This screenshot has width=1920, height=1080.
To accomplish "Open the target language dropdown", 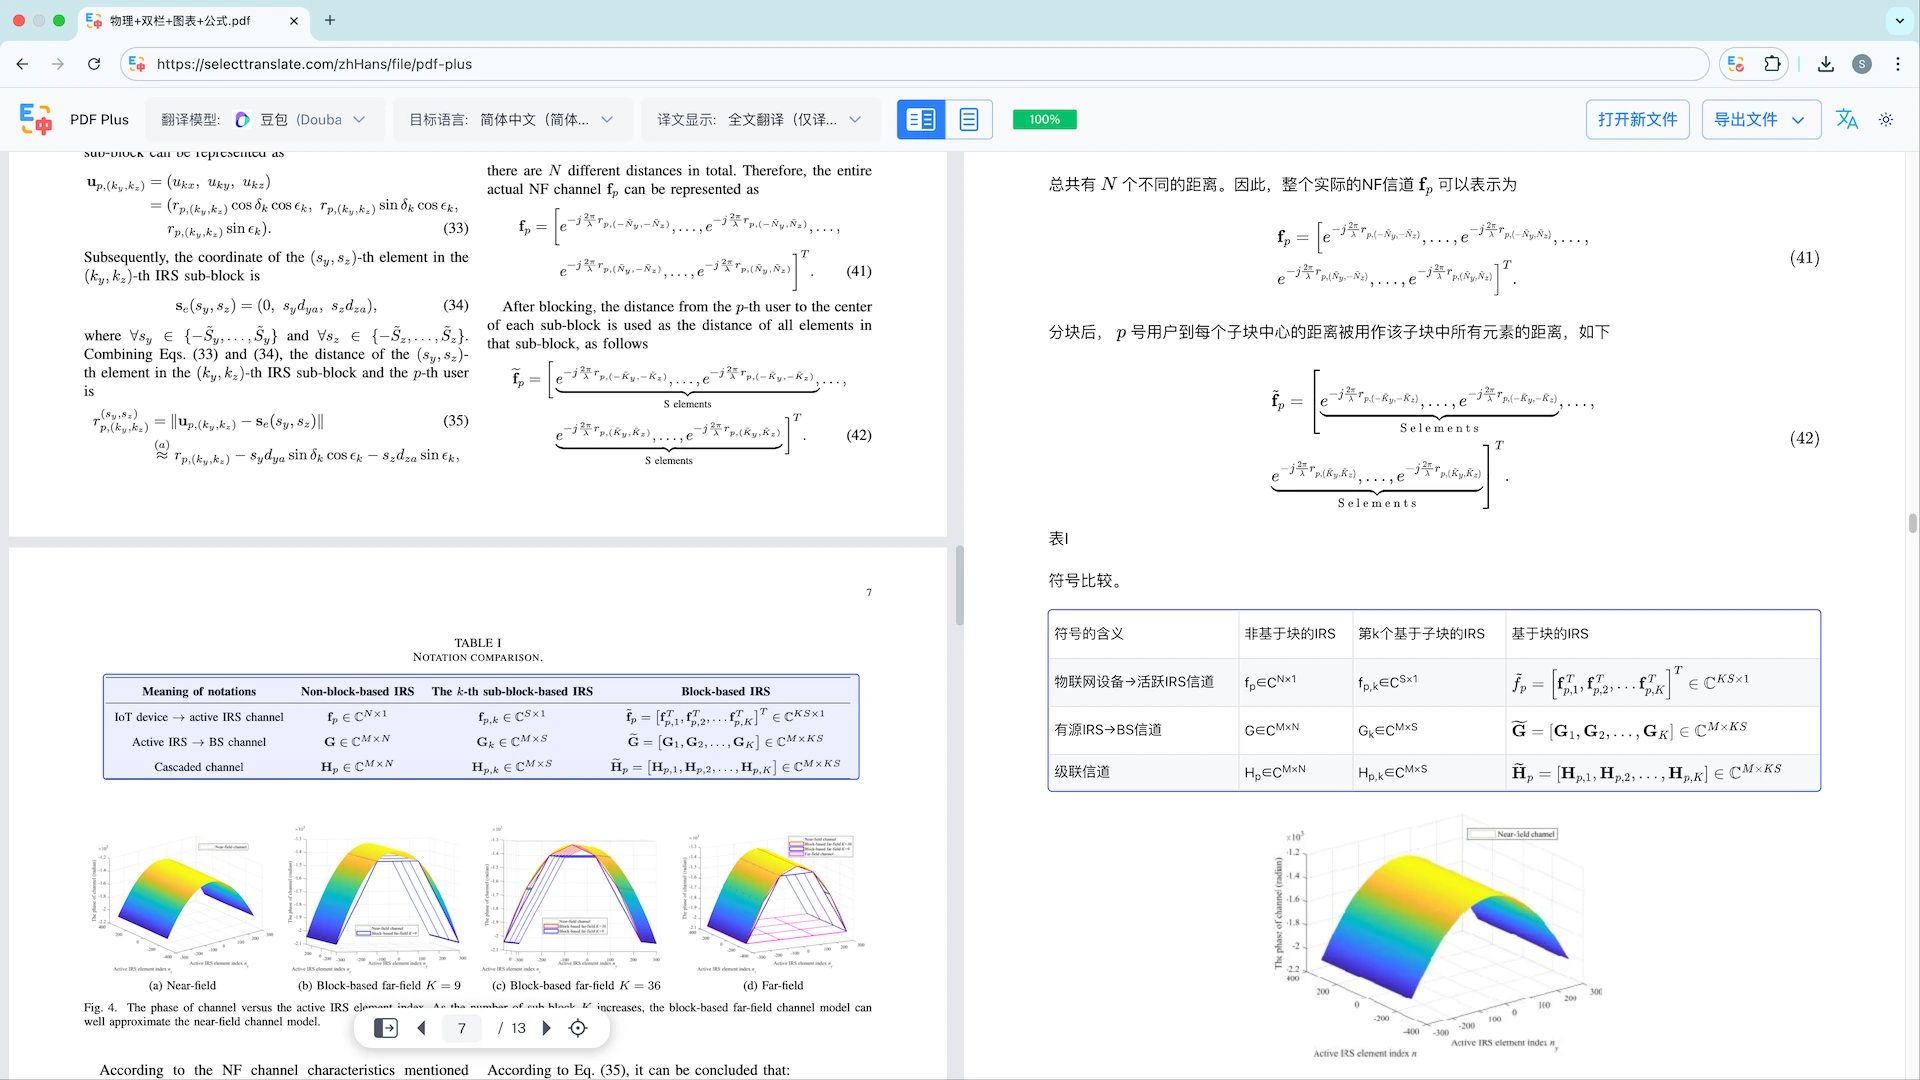I will click(x=545, y=120).
